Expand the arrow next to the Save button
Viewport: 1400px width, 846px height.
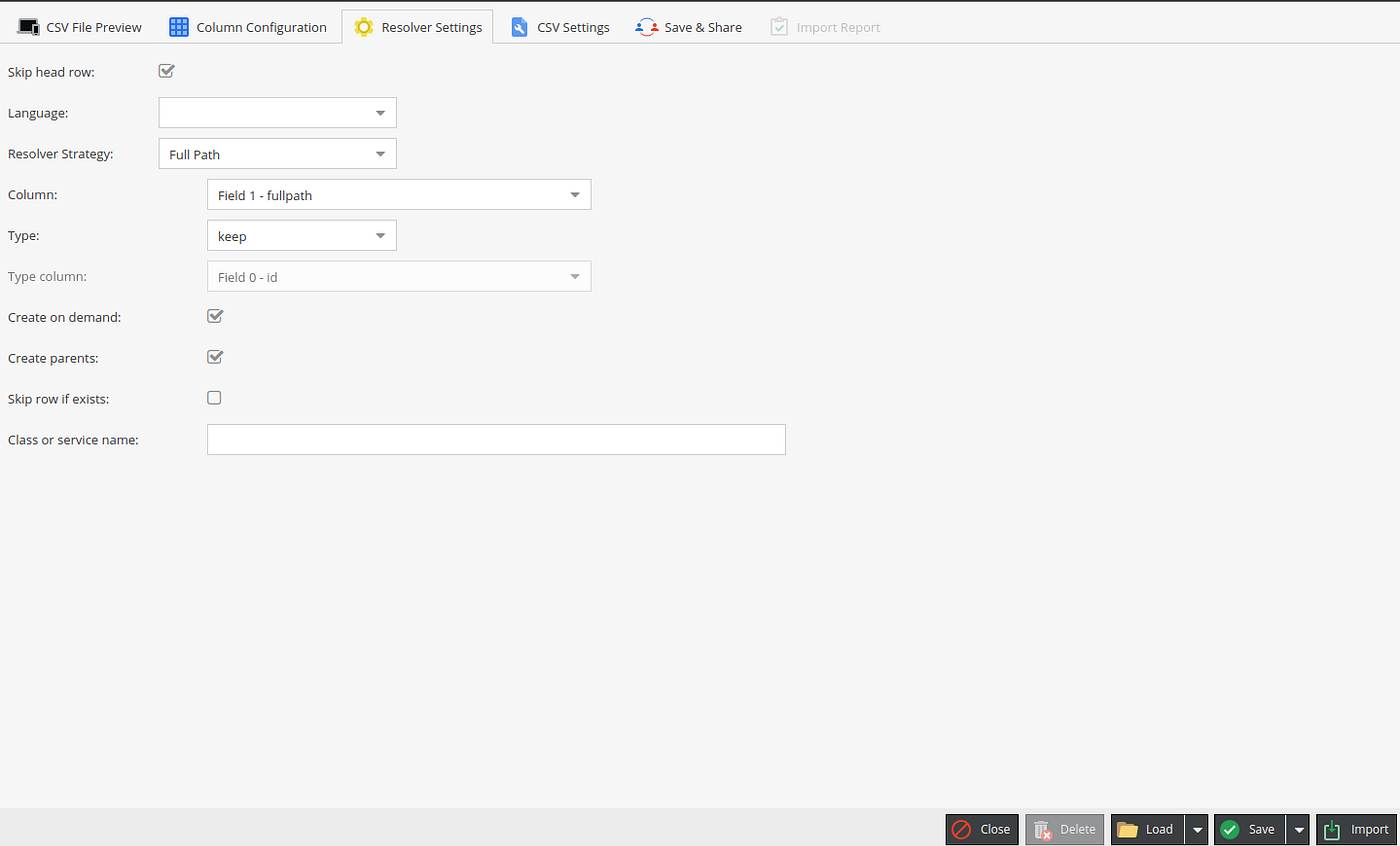pyautogui.click(x=1297, y=829)
